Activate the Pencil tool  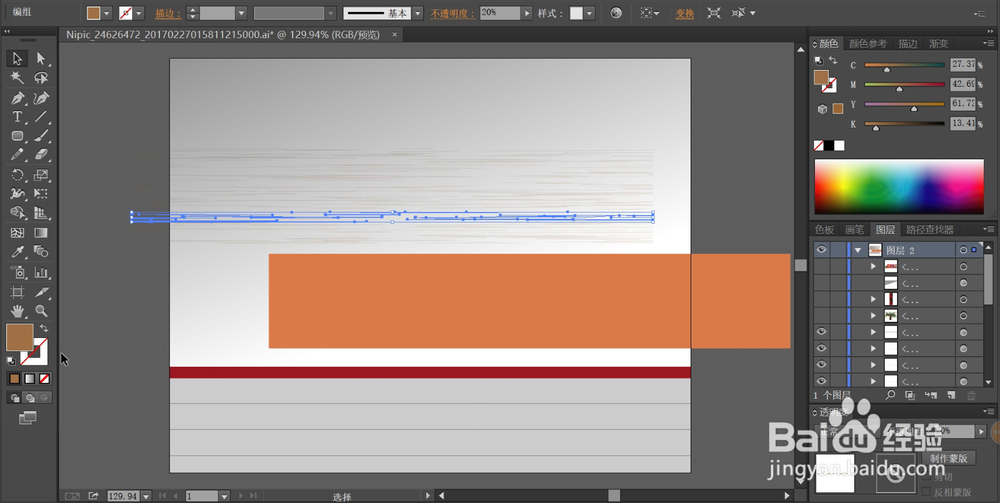[x=17, y=155]
